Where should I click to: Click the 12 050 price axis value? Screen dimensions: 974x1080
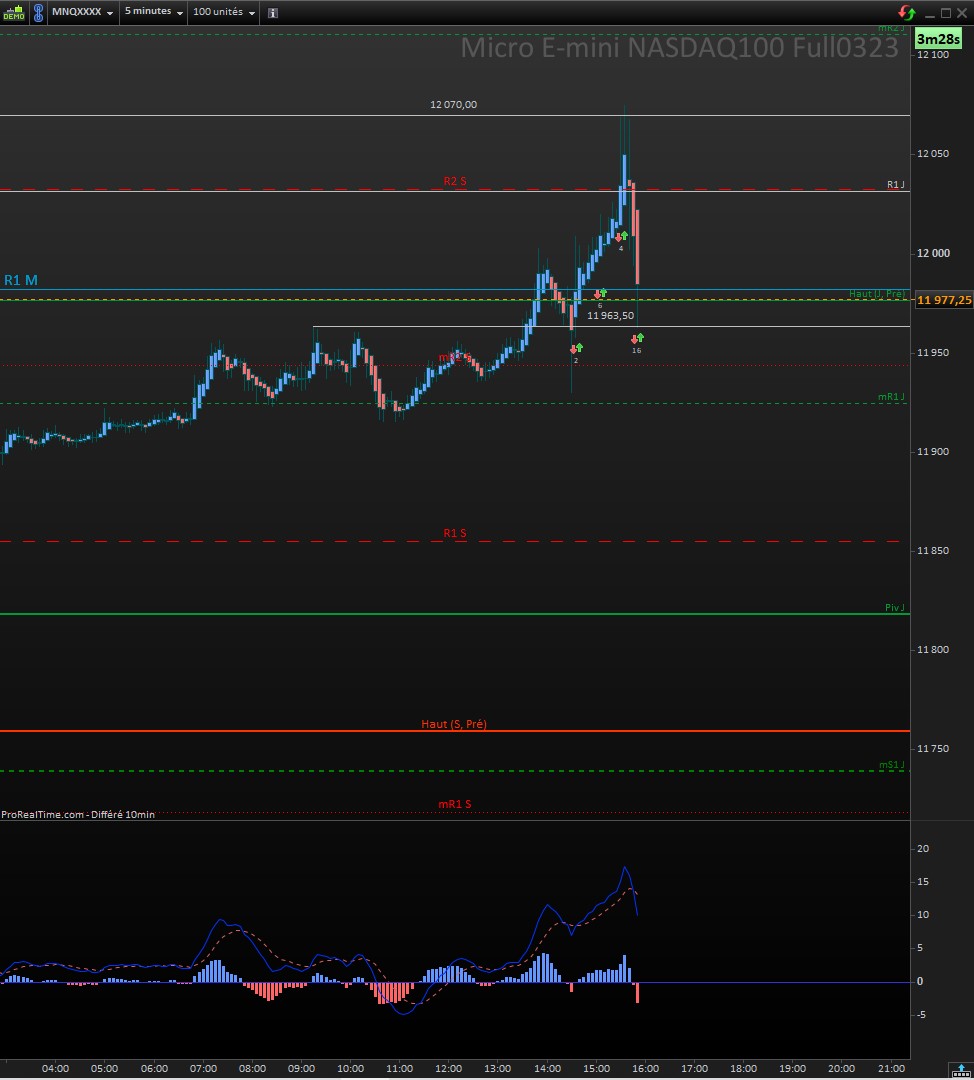tap(933, 154)
